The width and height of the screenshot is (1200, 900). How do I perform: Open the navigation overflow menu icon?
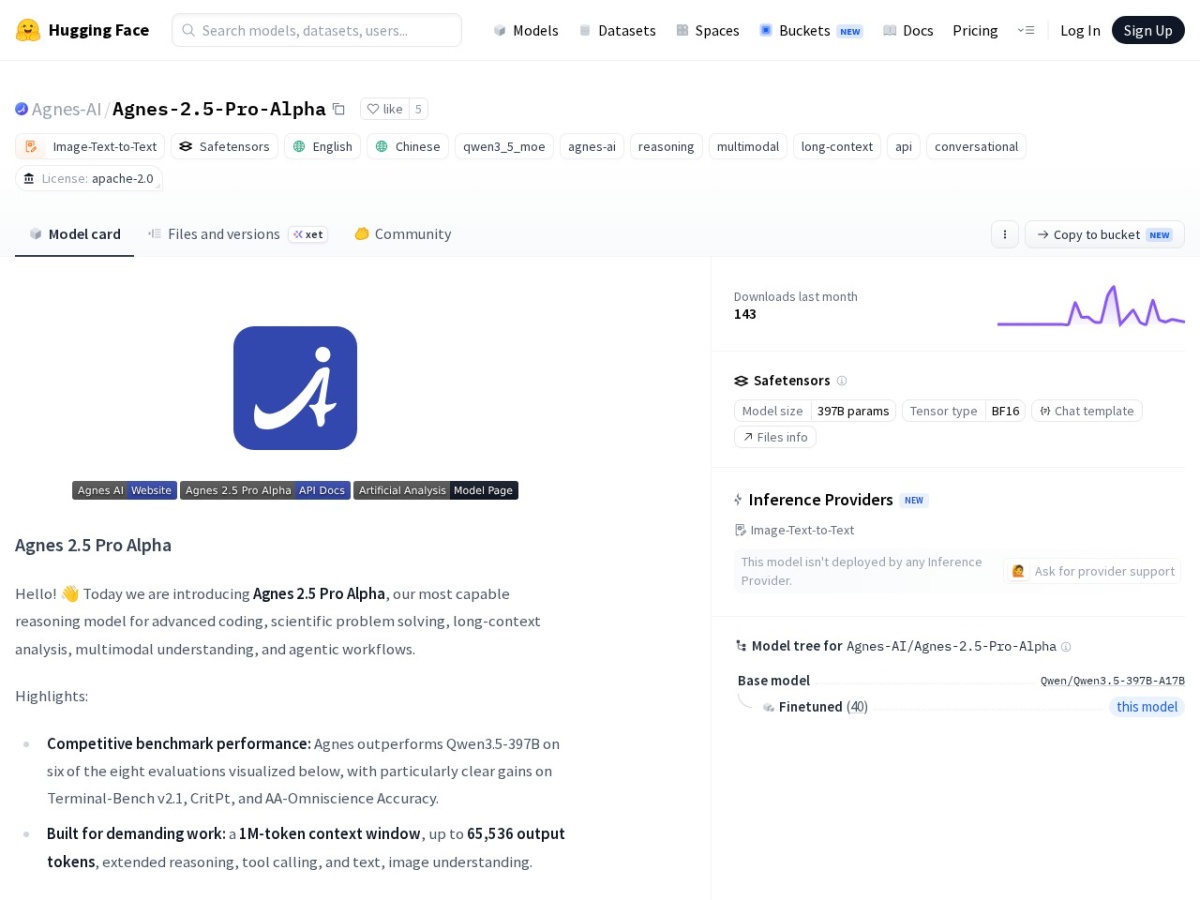tap(1026, 30)
